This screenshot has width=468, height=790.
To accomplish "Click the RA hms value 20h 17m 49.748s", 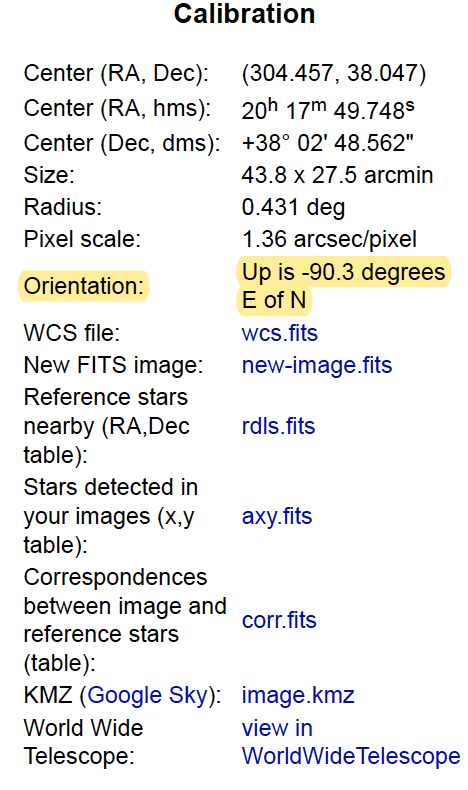I will (x=328, y=109).
